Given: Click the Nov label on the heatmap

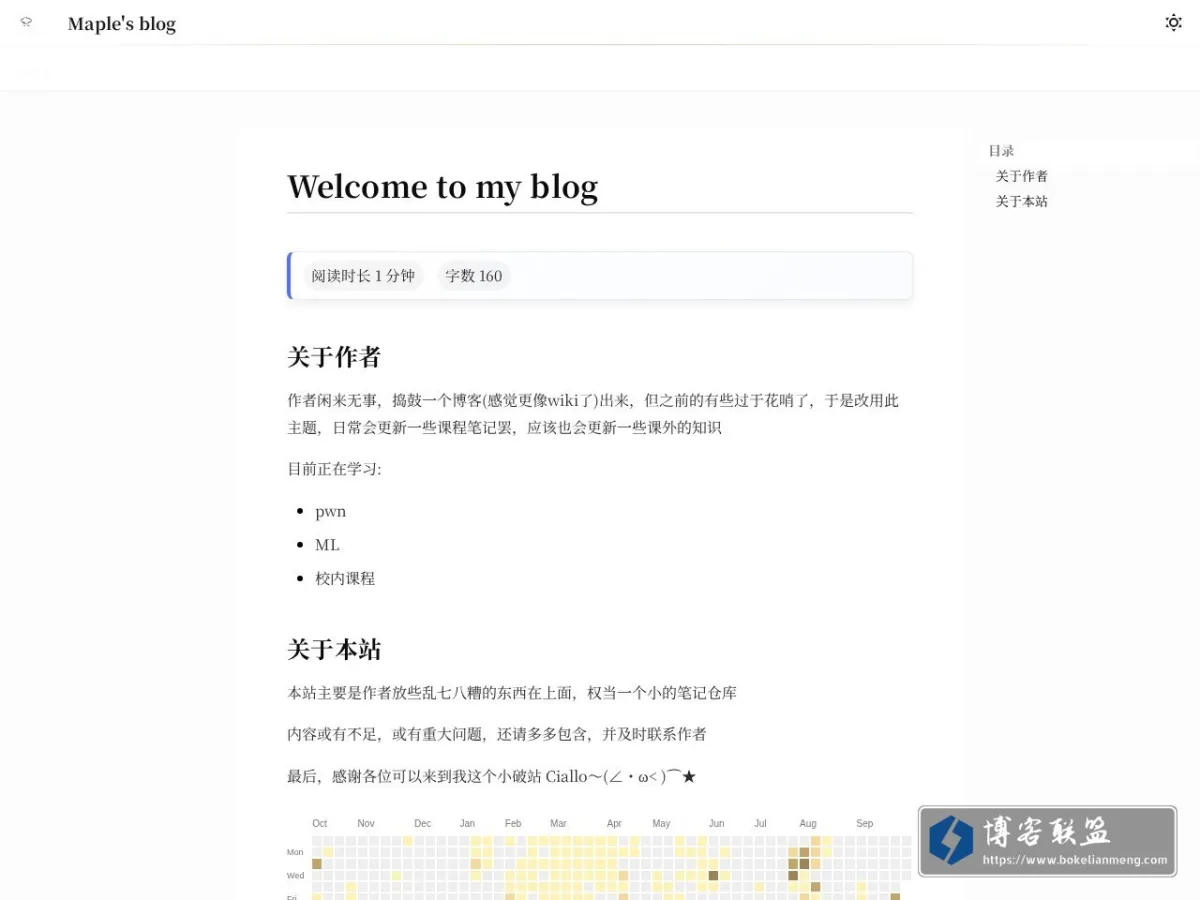Looking at the screenshot, I should pos(366,824).
